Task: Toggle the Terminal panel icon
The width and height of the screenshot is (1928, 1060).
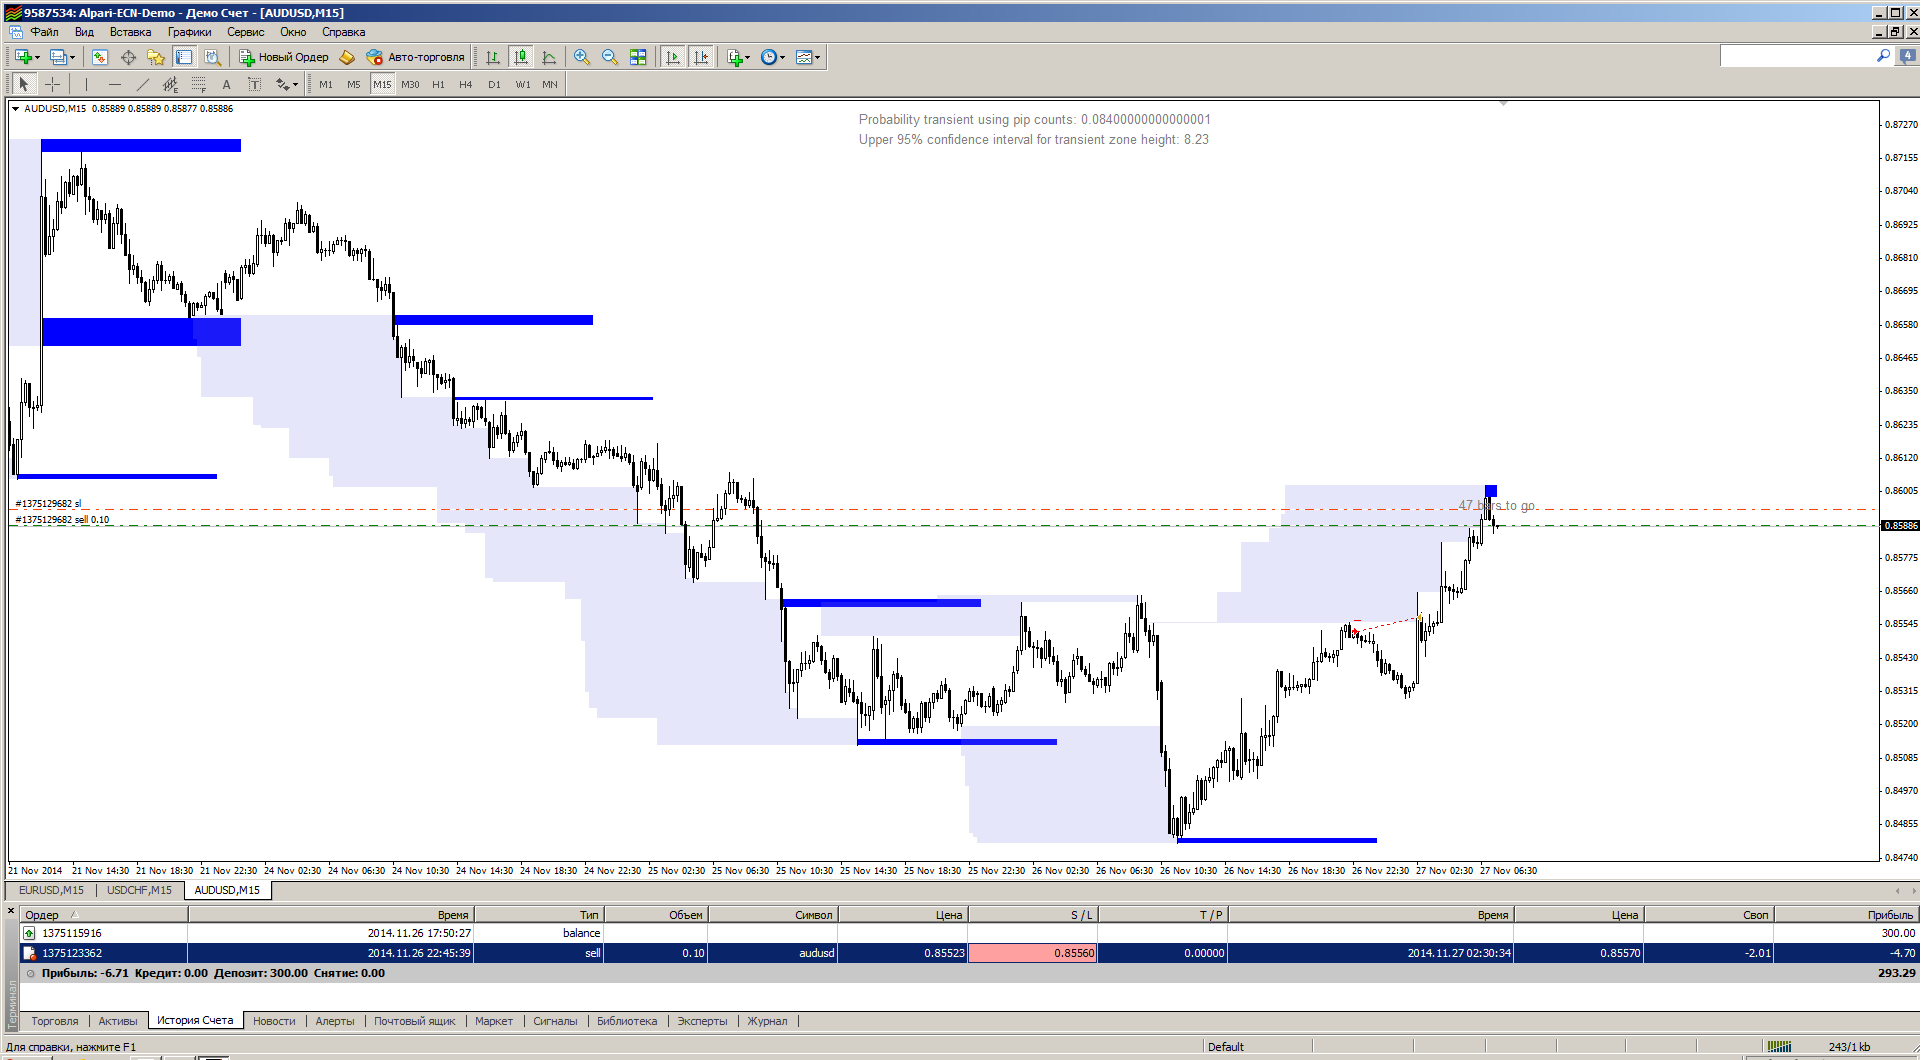Action: point(184,57)
